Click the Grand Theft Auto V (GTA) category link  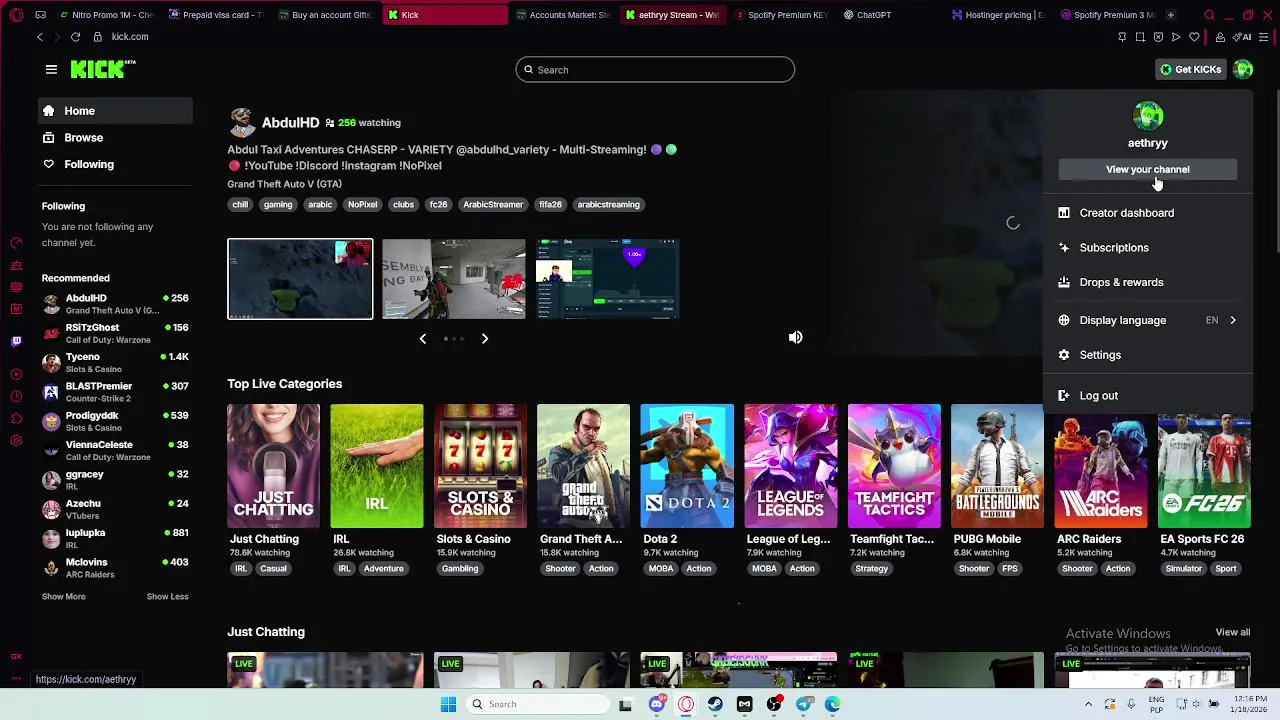[x=284, y=184]
